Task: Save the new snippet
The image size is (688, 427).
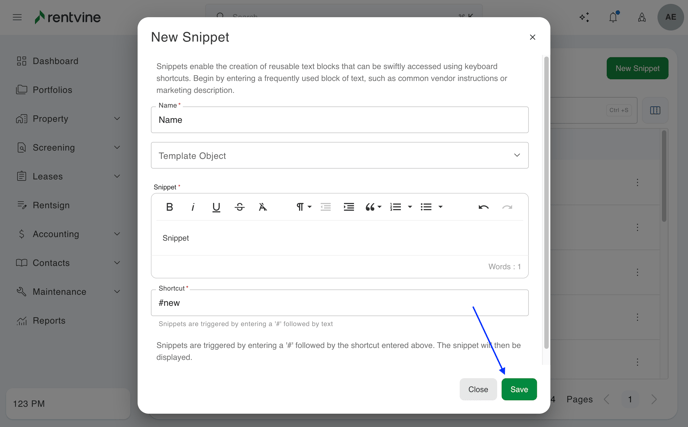Action: (x=518, y=389)
